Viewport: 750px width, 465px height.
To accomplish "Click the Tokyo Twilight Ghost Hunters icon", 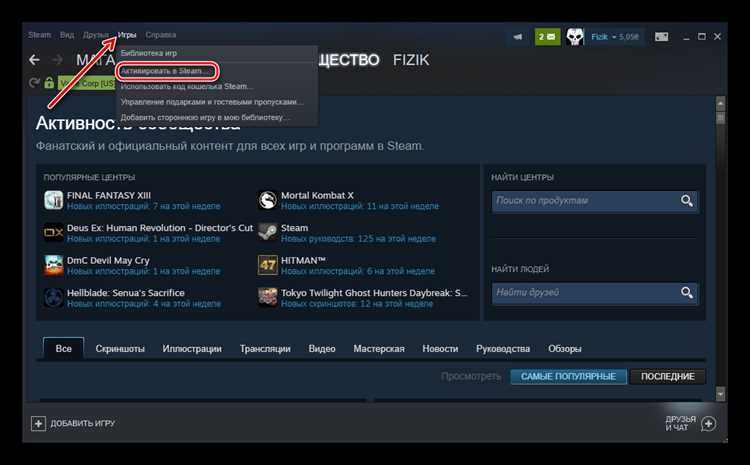I will coord(267,298).
